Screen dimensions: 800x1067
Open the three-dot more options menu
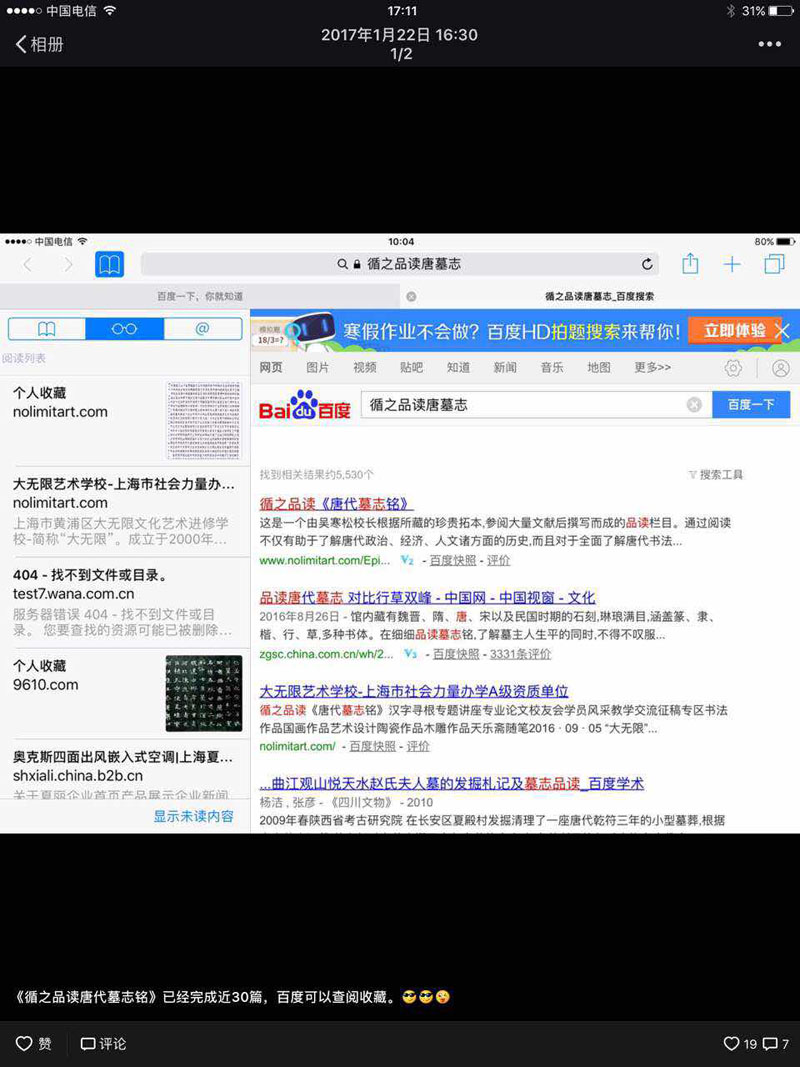769,44
